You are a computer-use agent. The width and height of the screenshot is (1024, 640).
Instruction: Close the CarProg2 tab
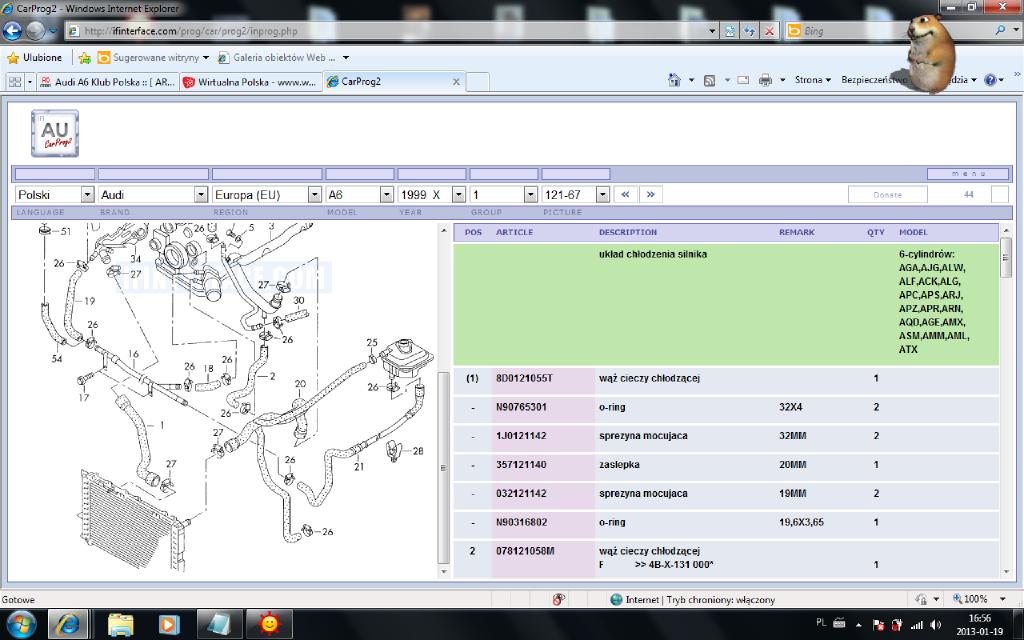(x=456, y=82)
